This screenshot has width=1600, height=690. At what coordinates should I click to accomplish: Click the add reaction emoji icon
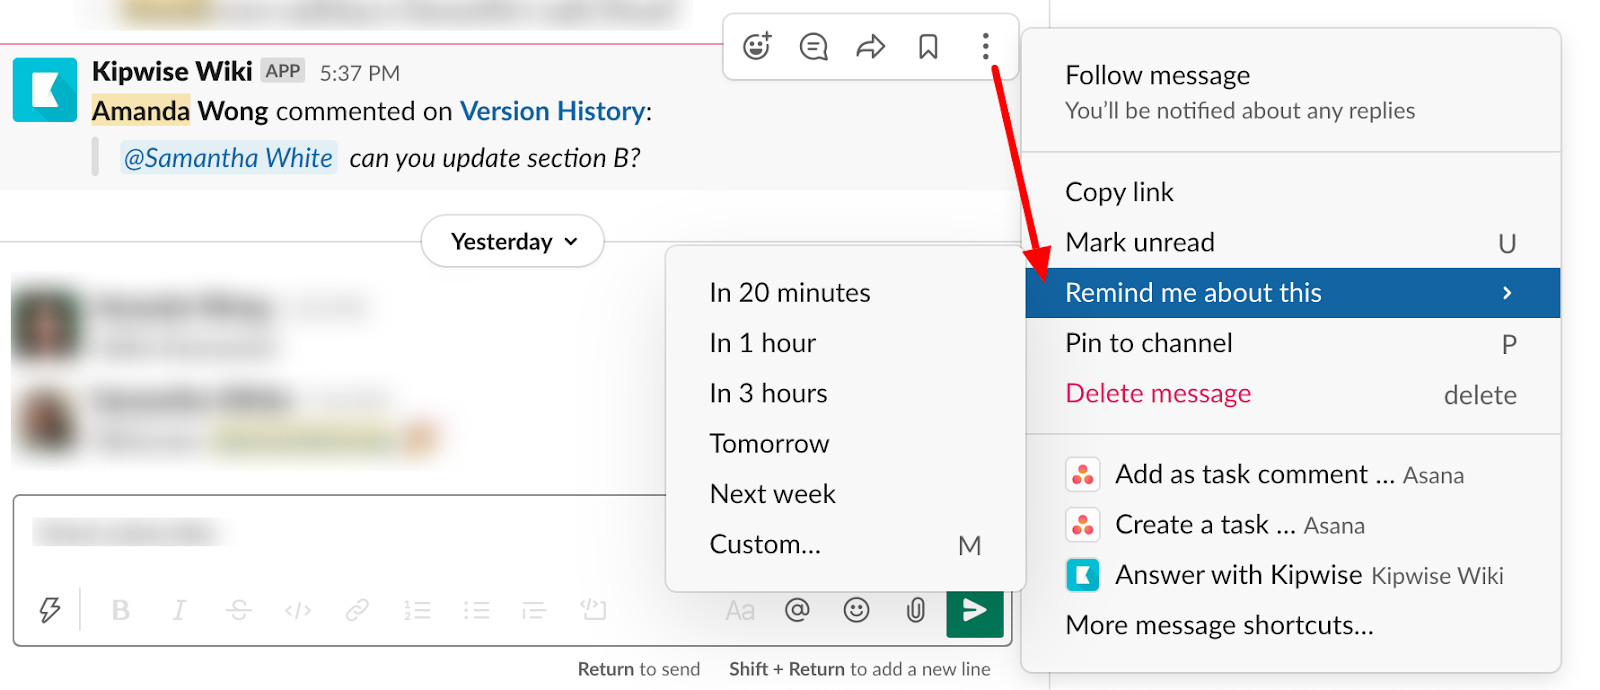point(757,46)
